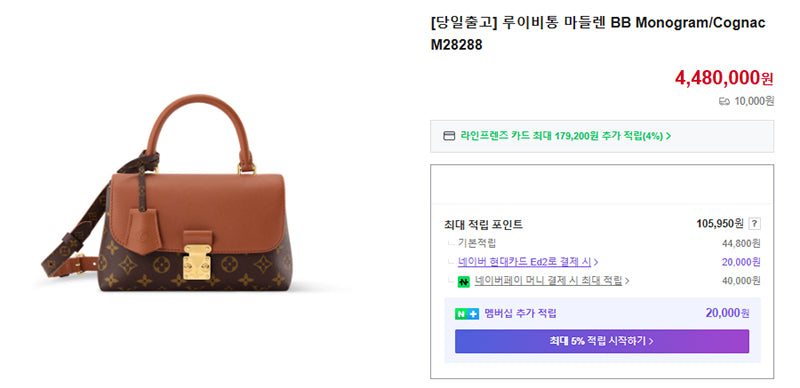This screenshot has height=388, width=800.
Task: Click the Madeleine BB handbag product image
Action: coord(168,194)
